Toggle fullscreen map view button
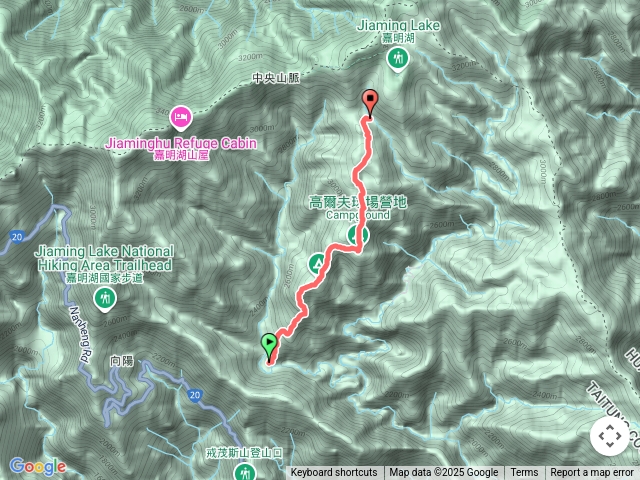This screenshot has height=480, width=640. 609,436
